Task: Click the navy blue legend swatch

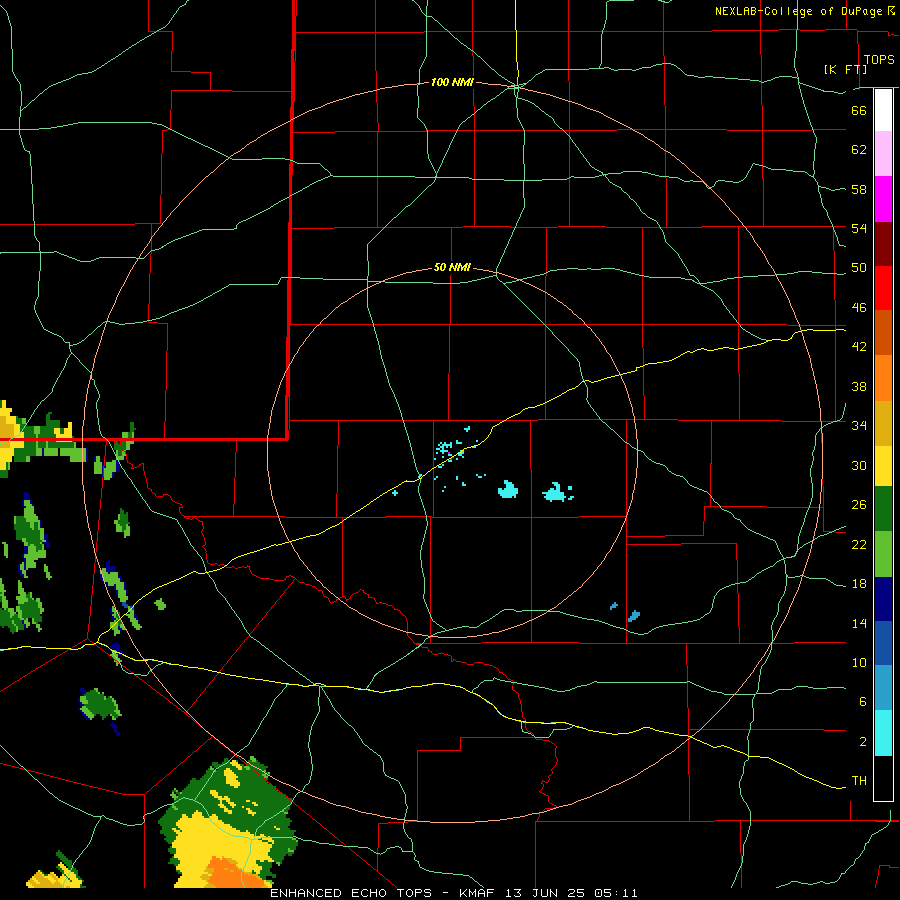Action: (x=883, y=599)
